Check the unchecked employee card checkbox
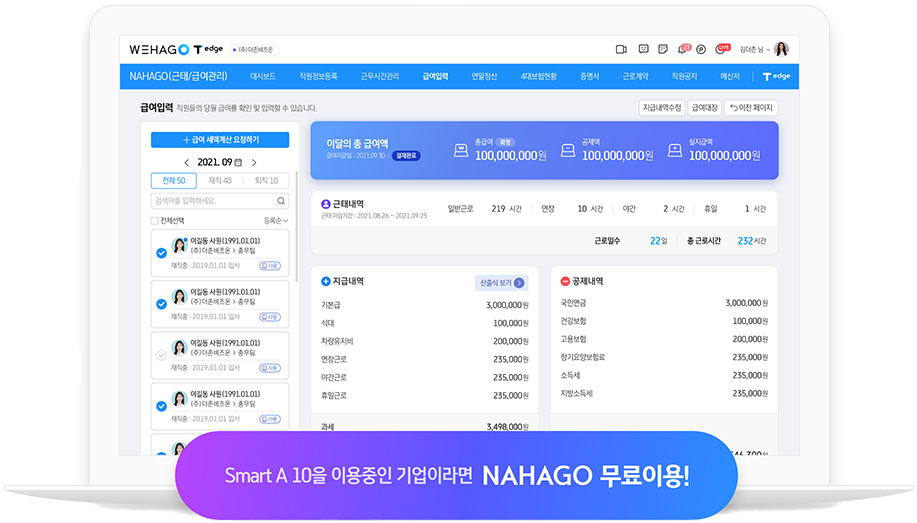The height and width of the screenshot is (523, 917). point(161,355)
